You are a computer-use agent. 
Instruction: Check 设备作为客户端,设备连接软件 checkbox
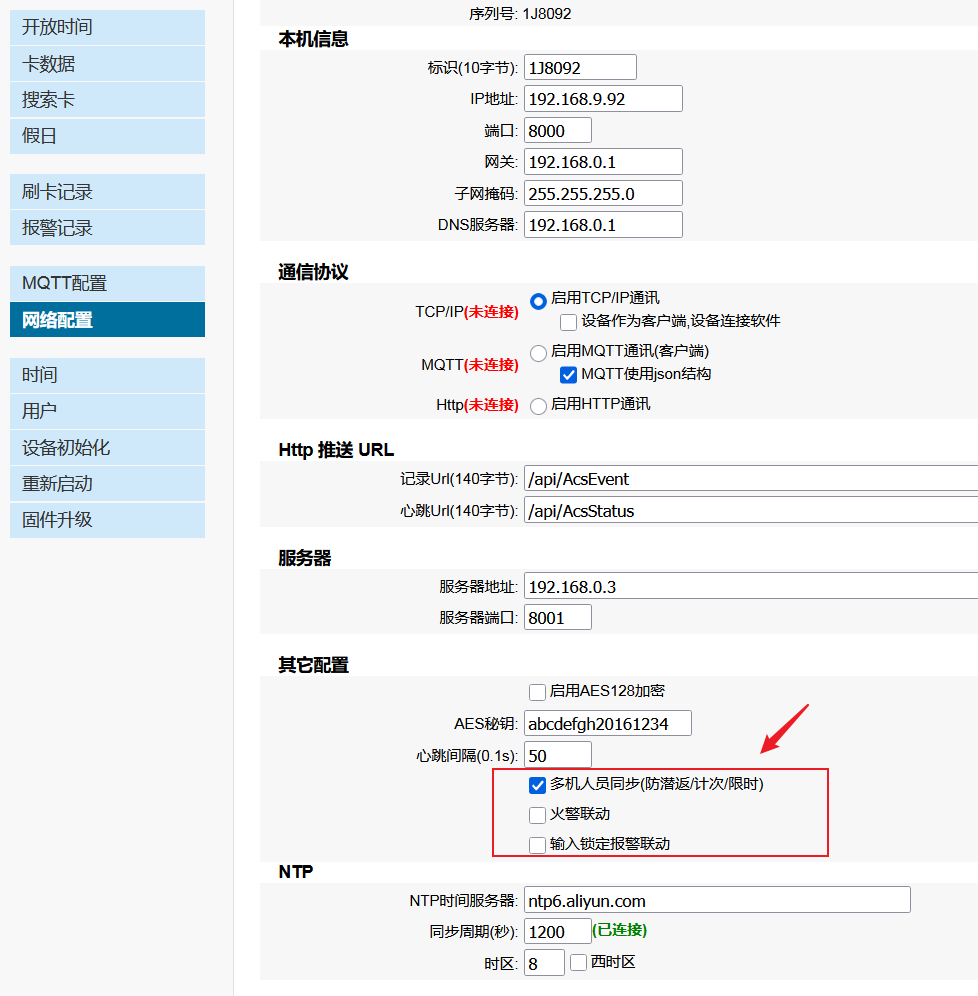coord(568,322)
